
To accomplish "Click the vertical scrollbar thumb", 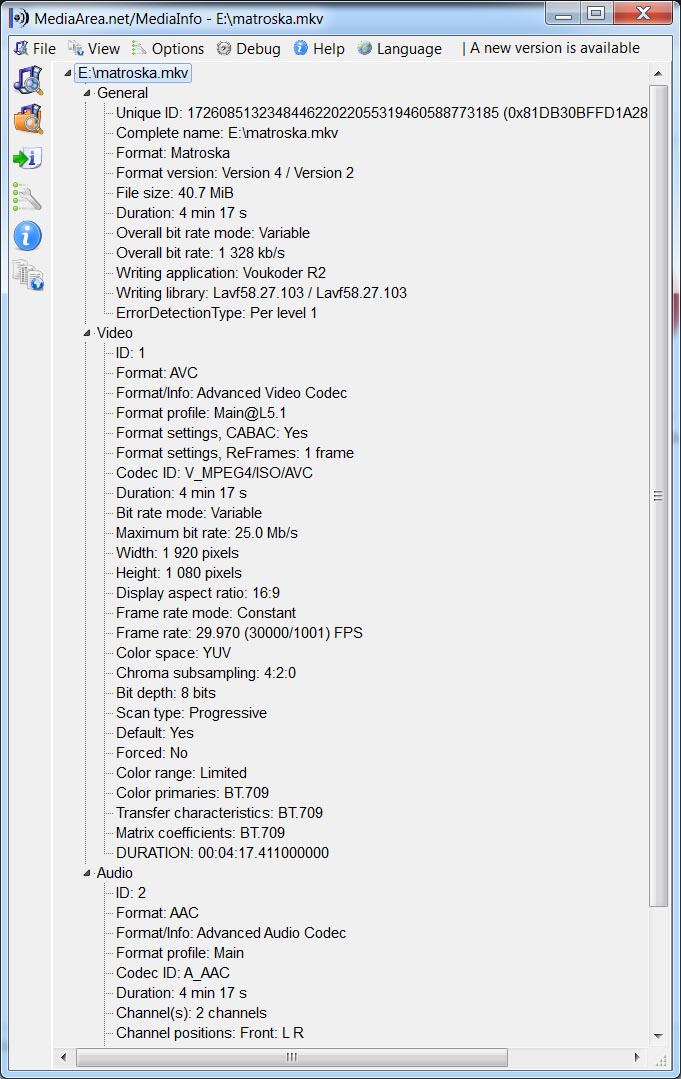I will 658,495.
